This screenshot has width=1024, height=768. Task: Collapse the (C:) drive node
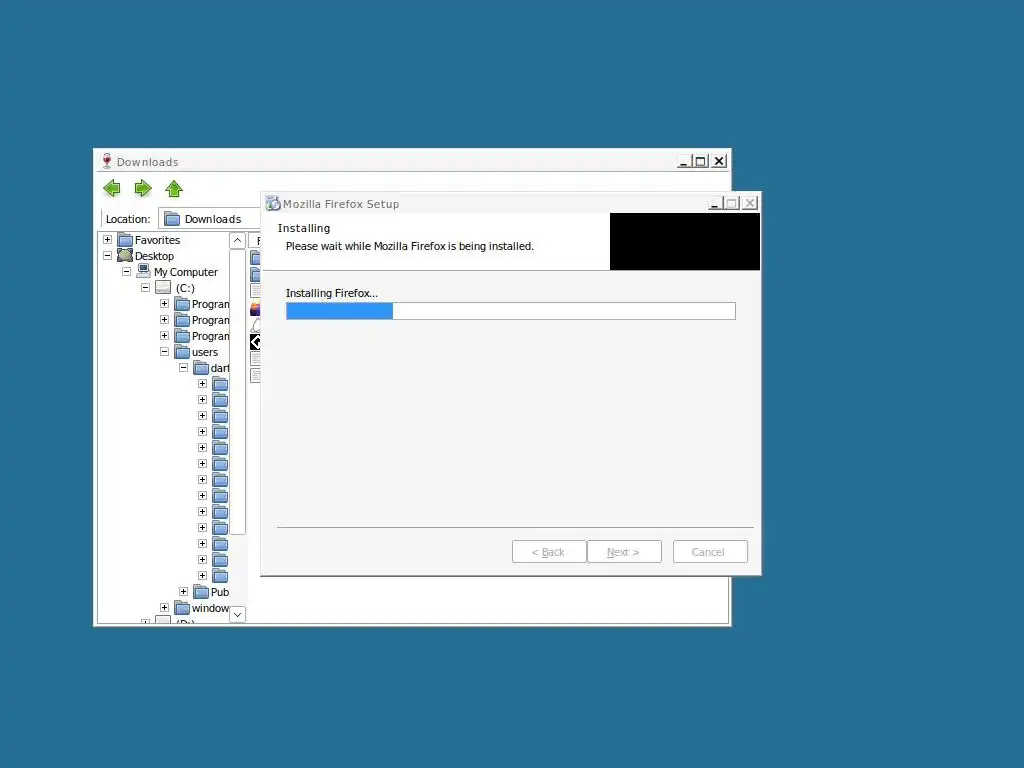tap(146, 287)
